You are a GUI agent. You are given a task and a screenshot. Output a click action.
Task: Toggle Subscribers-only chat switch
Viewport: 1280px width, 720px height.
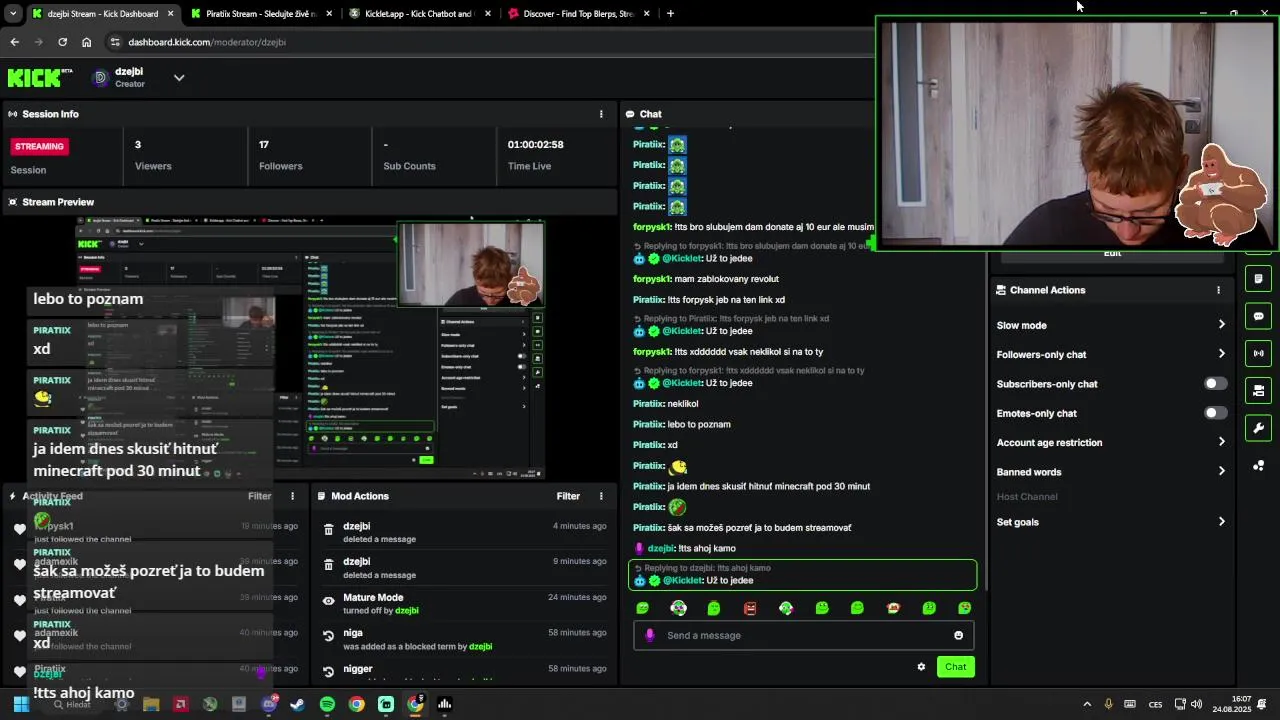(x=1215, y=384)
